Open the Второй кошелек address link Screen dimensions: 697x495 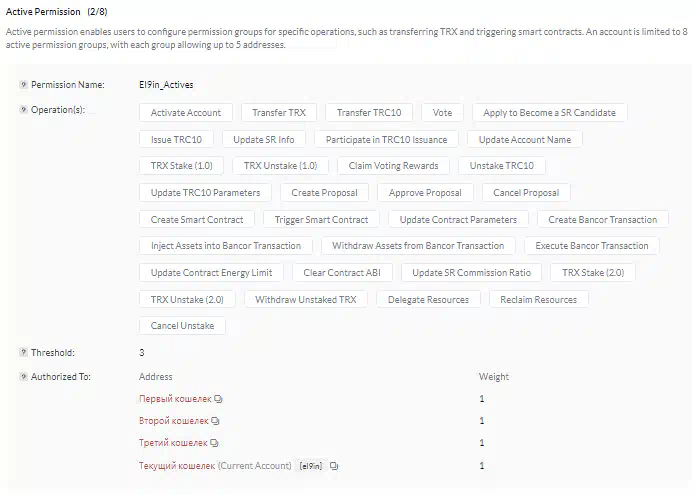[x=174, y=421]
